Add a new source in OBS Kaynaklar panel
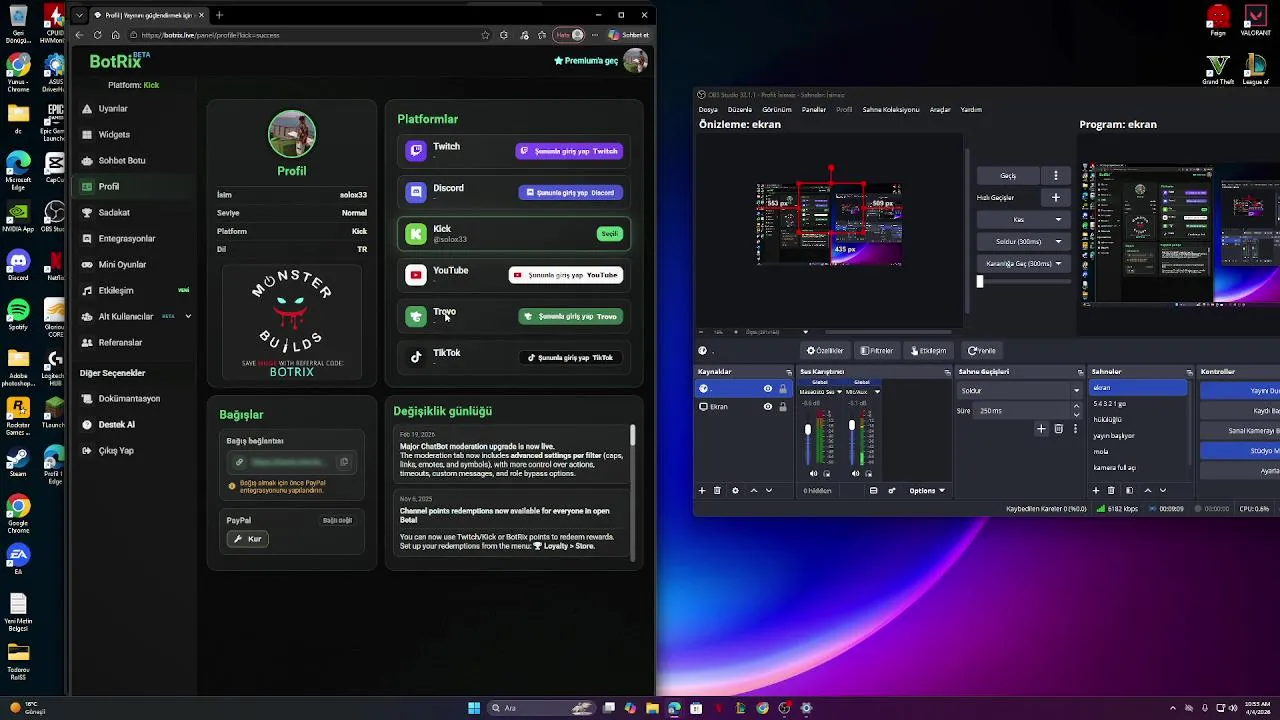 coord(701,490)
